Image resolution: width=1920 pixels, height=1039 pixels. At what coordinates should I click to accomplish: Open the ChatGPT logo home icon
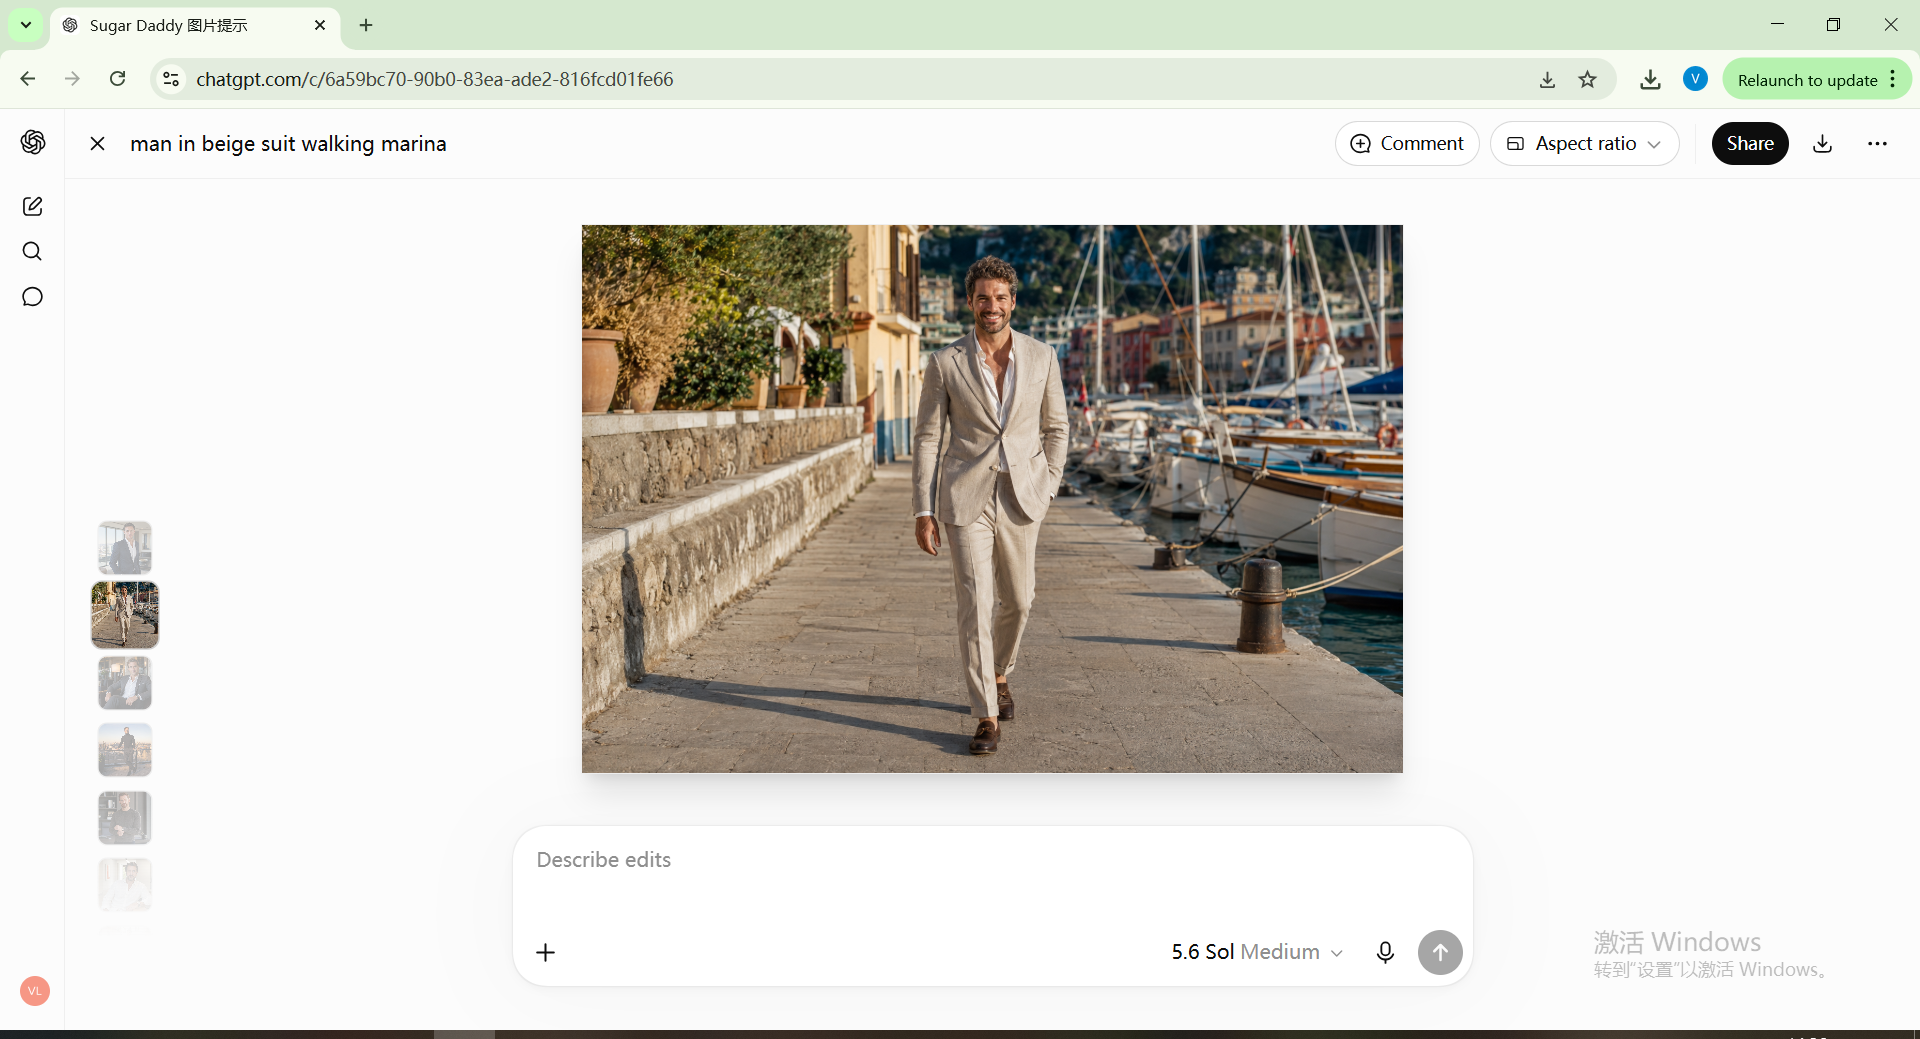point(33,142)
